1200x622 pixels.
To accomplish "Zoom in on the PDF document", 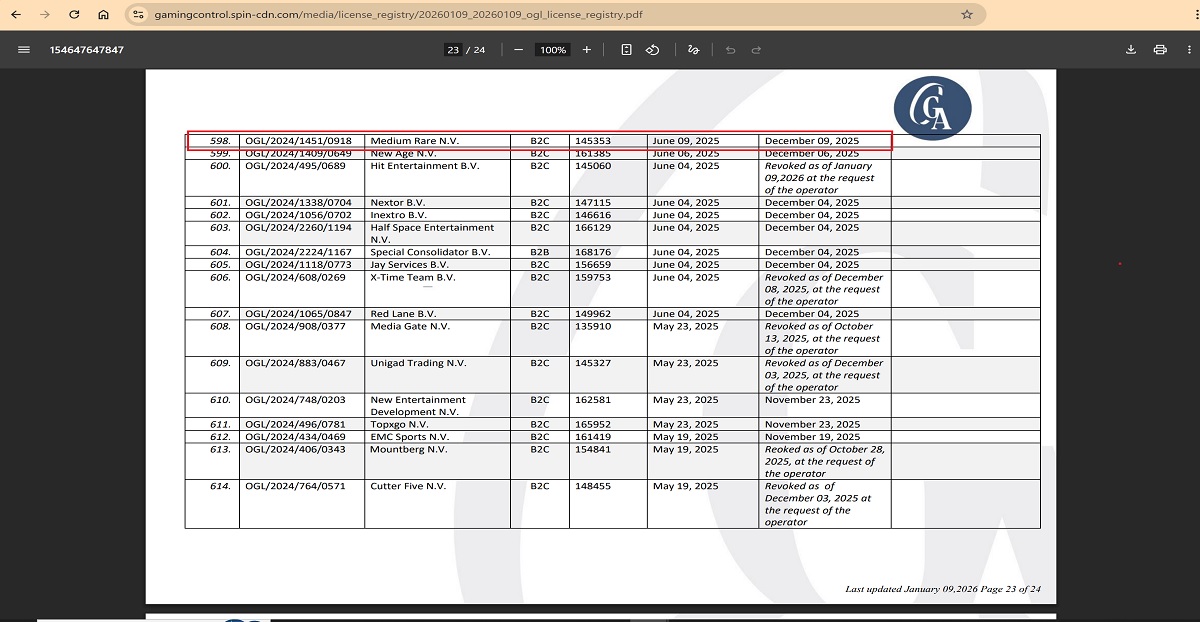I will (587, 50).
